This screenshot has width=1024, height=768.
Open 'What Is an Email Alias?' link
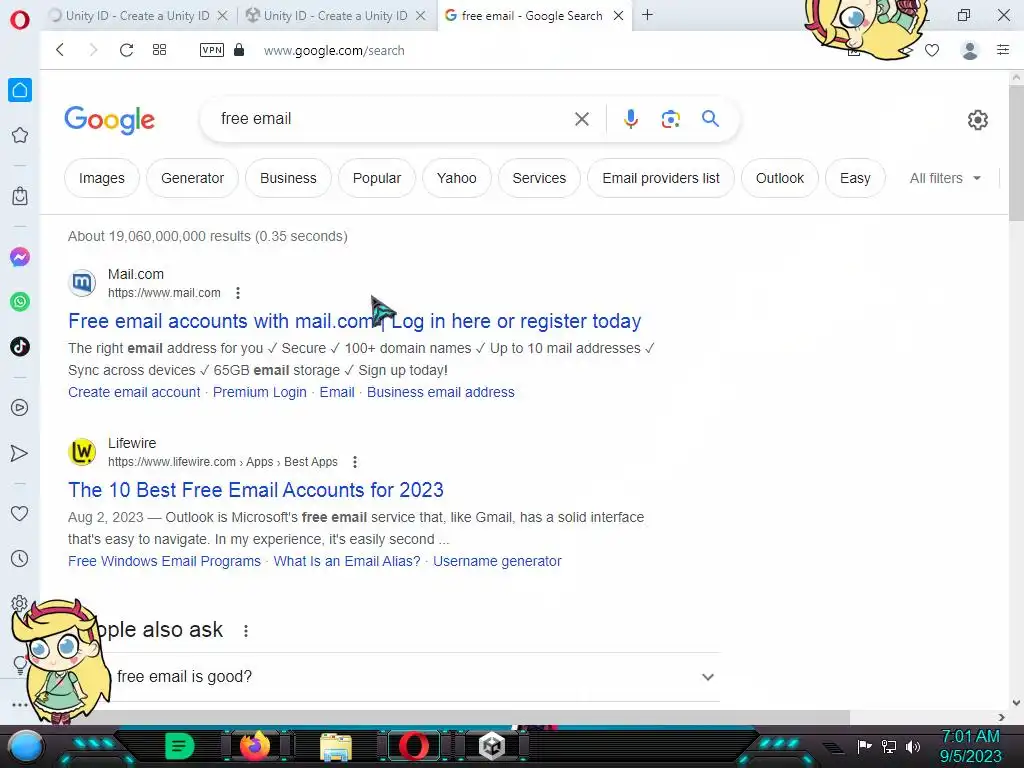[347, 562]
